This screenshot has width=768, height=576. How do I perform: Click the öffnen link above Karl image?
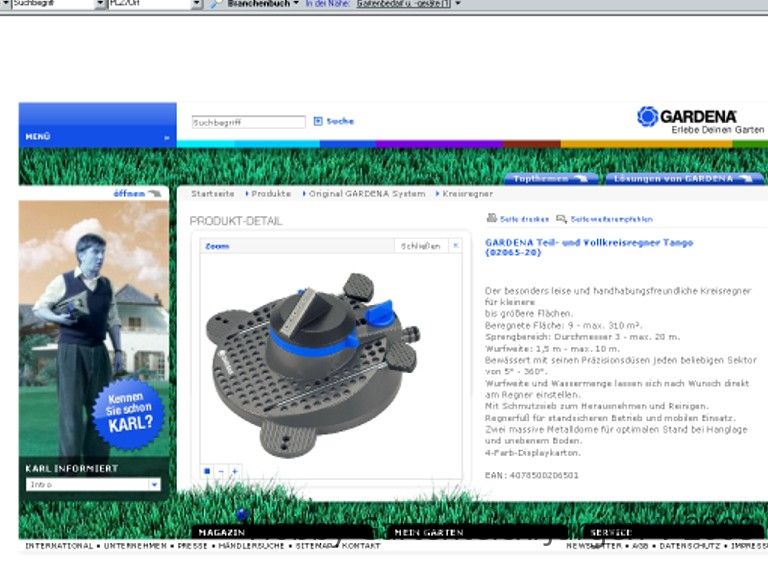coord(129,193)
